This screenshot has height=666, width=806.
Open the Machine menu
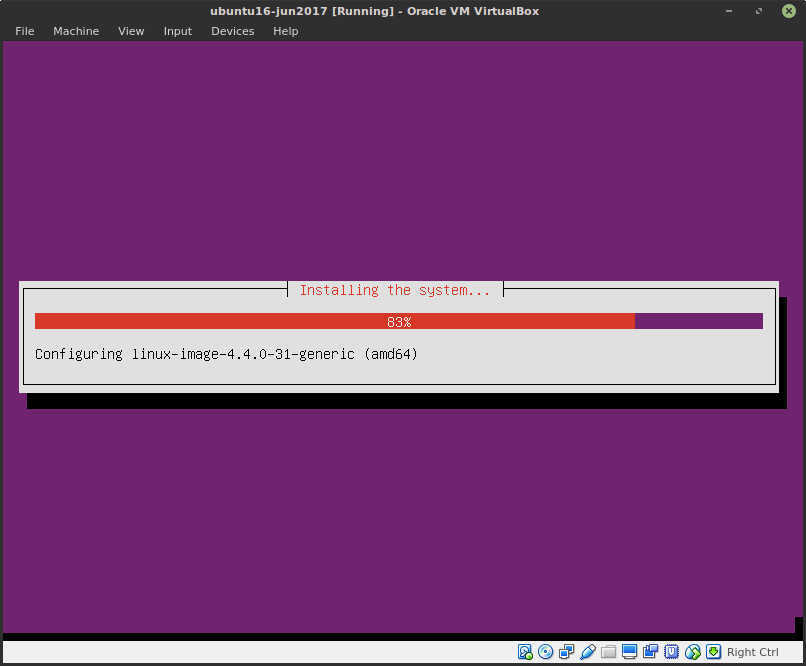coord(76,31)
